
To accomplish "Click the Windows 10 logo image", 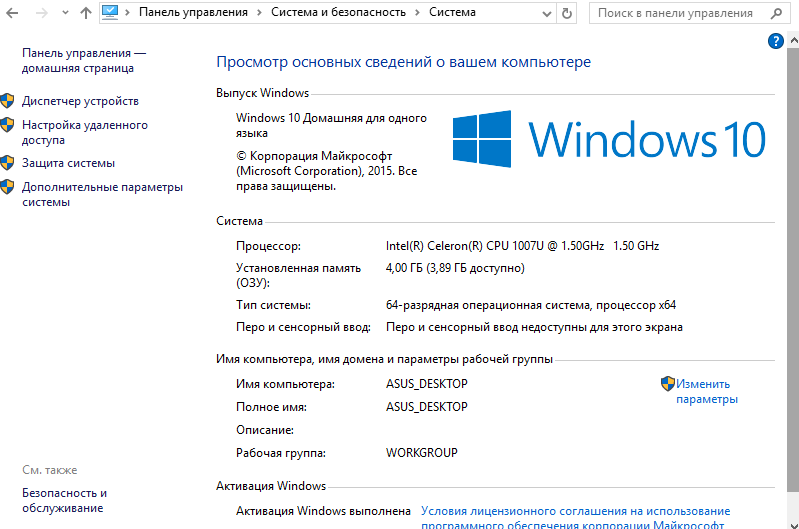I will pos(609,139).
